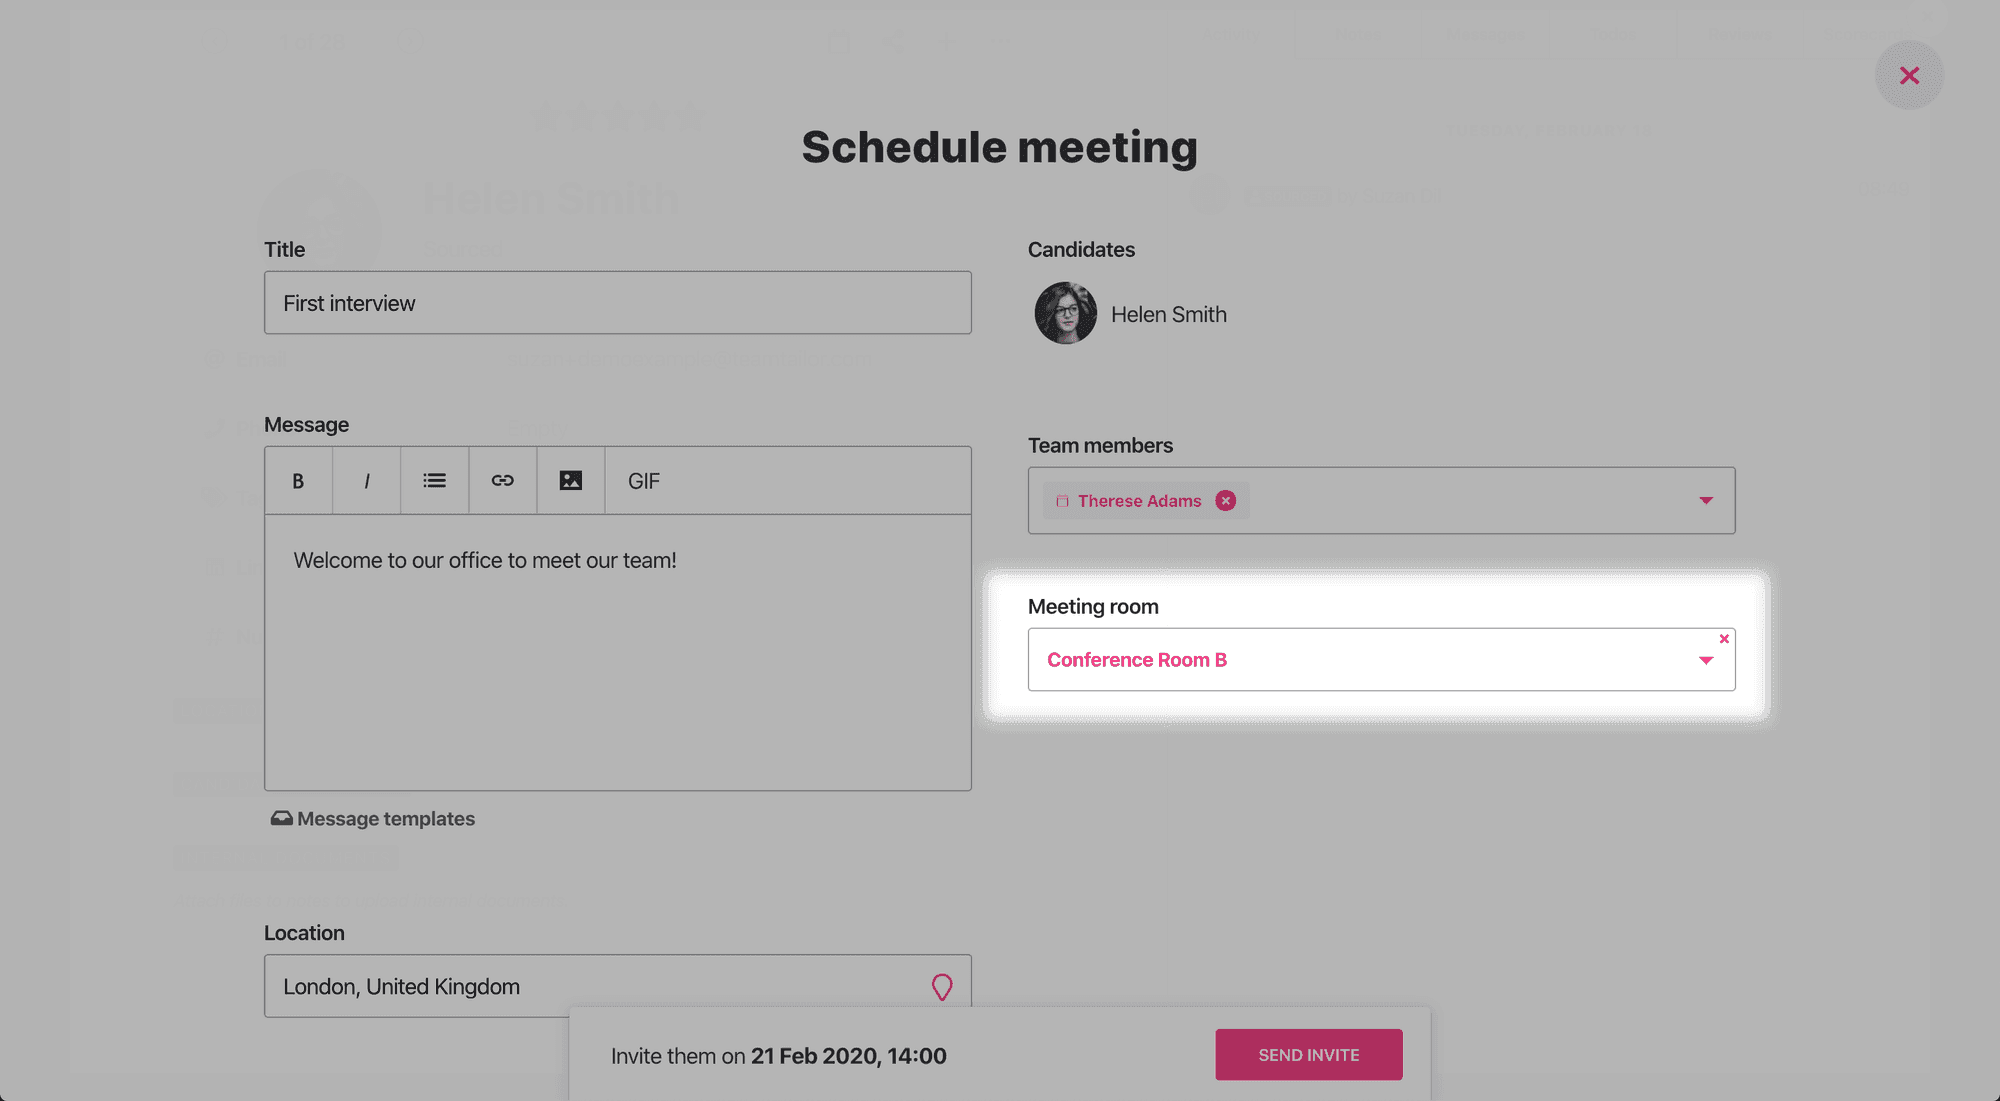
Task: Select the Conference Room B field
Action: tap(1381, 660)
